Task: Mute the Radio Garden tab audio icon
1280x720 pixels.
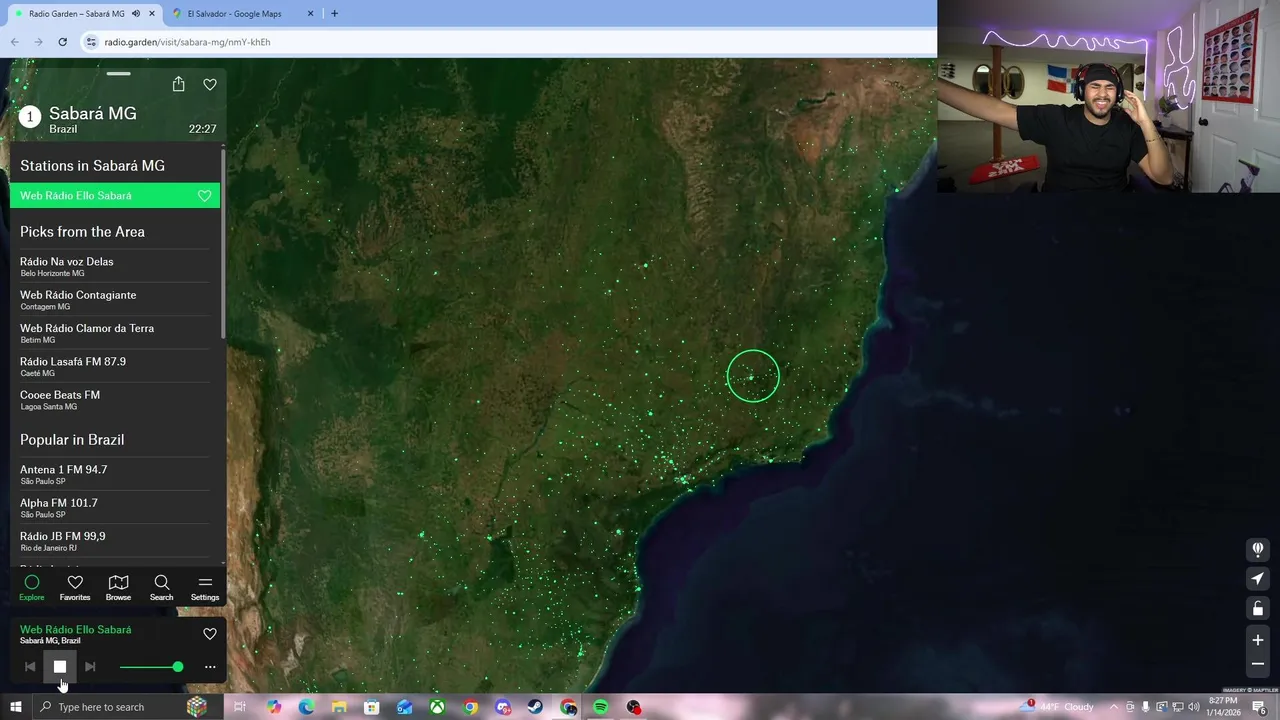Action: [136, 14]
